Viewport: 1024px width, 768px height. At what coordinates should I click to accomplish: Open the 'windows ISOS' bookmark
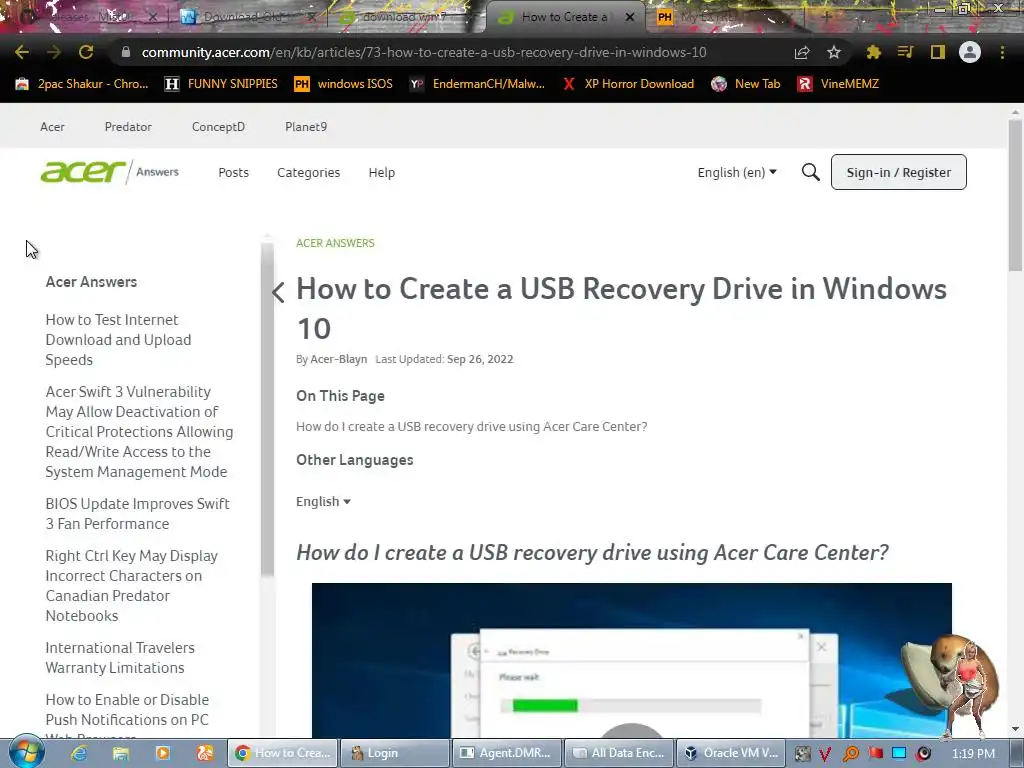coord(344,84)
